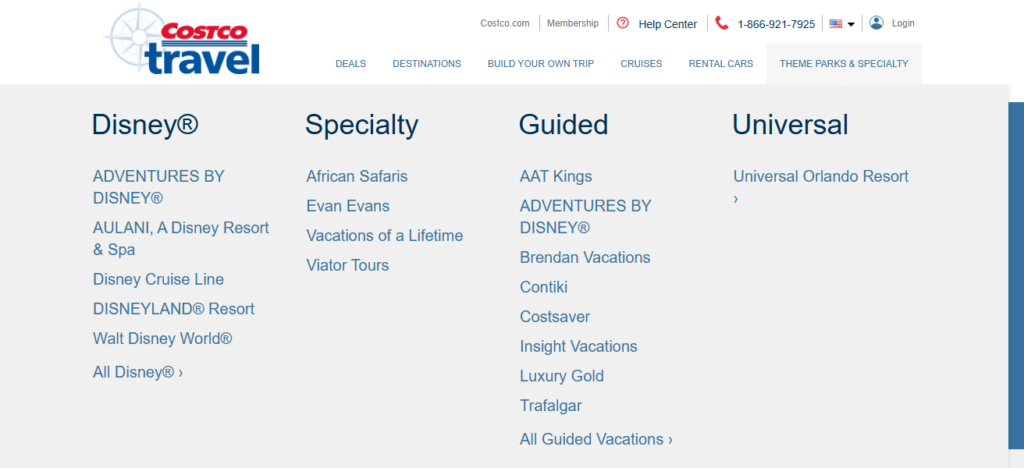Click the Universal column heading
Screen dimensions: 1024x468
click(790, 124)
